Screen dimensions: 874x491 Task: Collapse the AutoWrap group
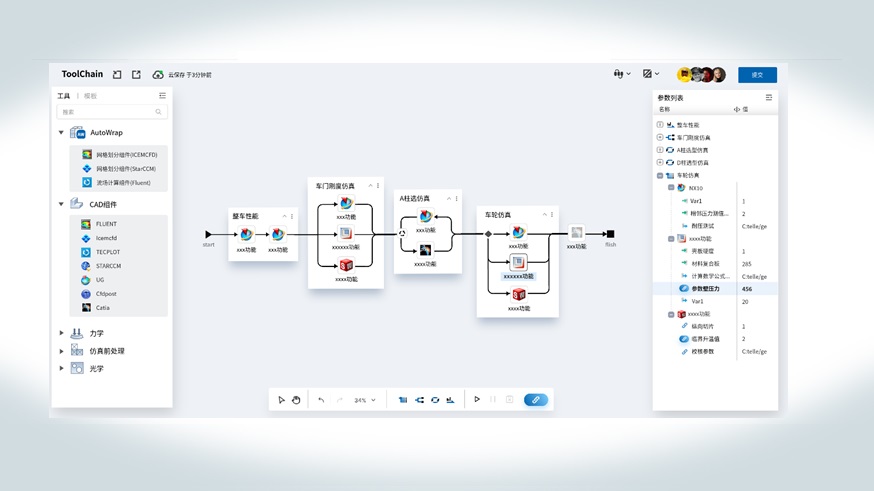point(62,133)
